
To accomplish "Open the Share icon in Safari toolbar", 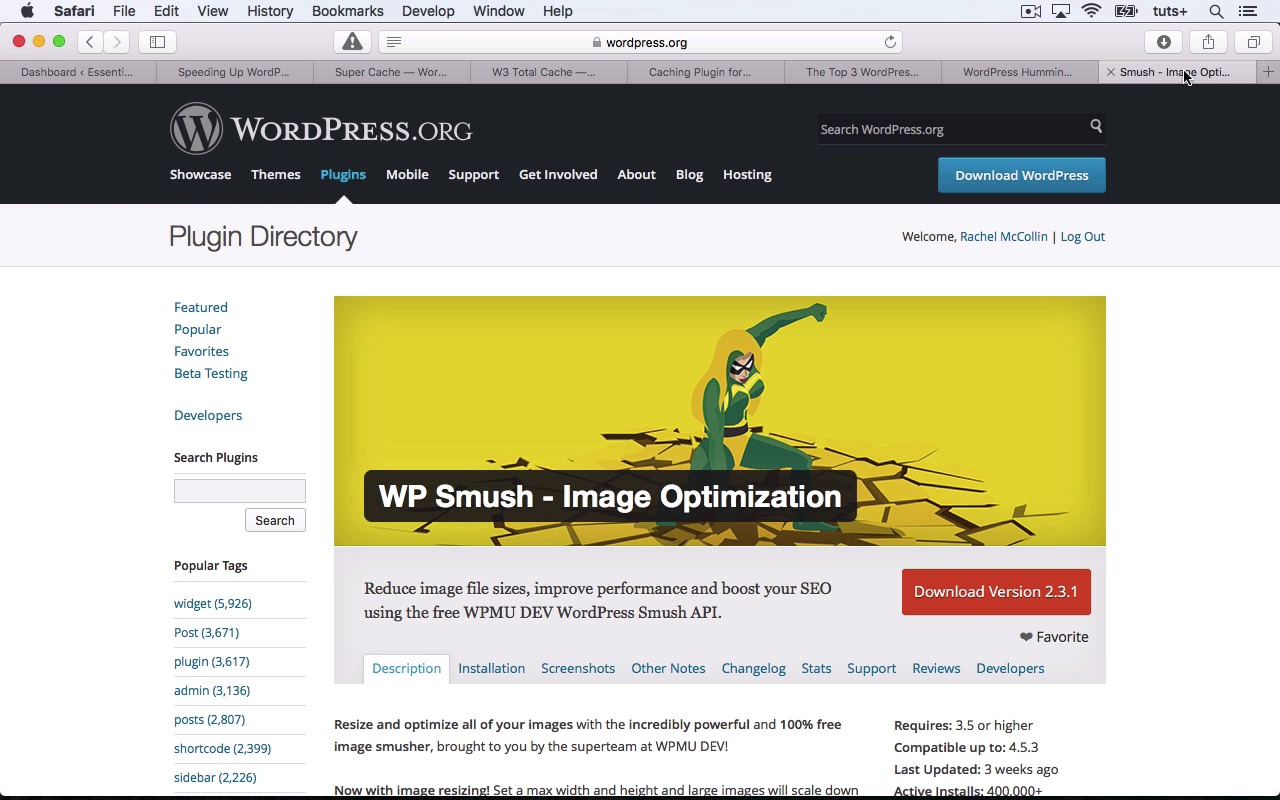I will (1208, 42).
